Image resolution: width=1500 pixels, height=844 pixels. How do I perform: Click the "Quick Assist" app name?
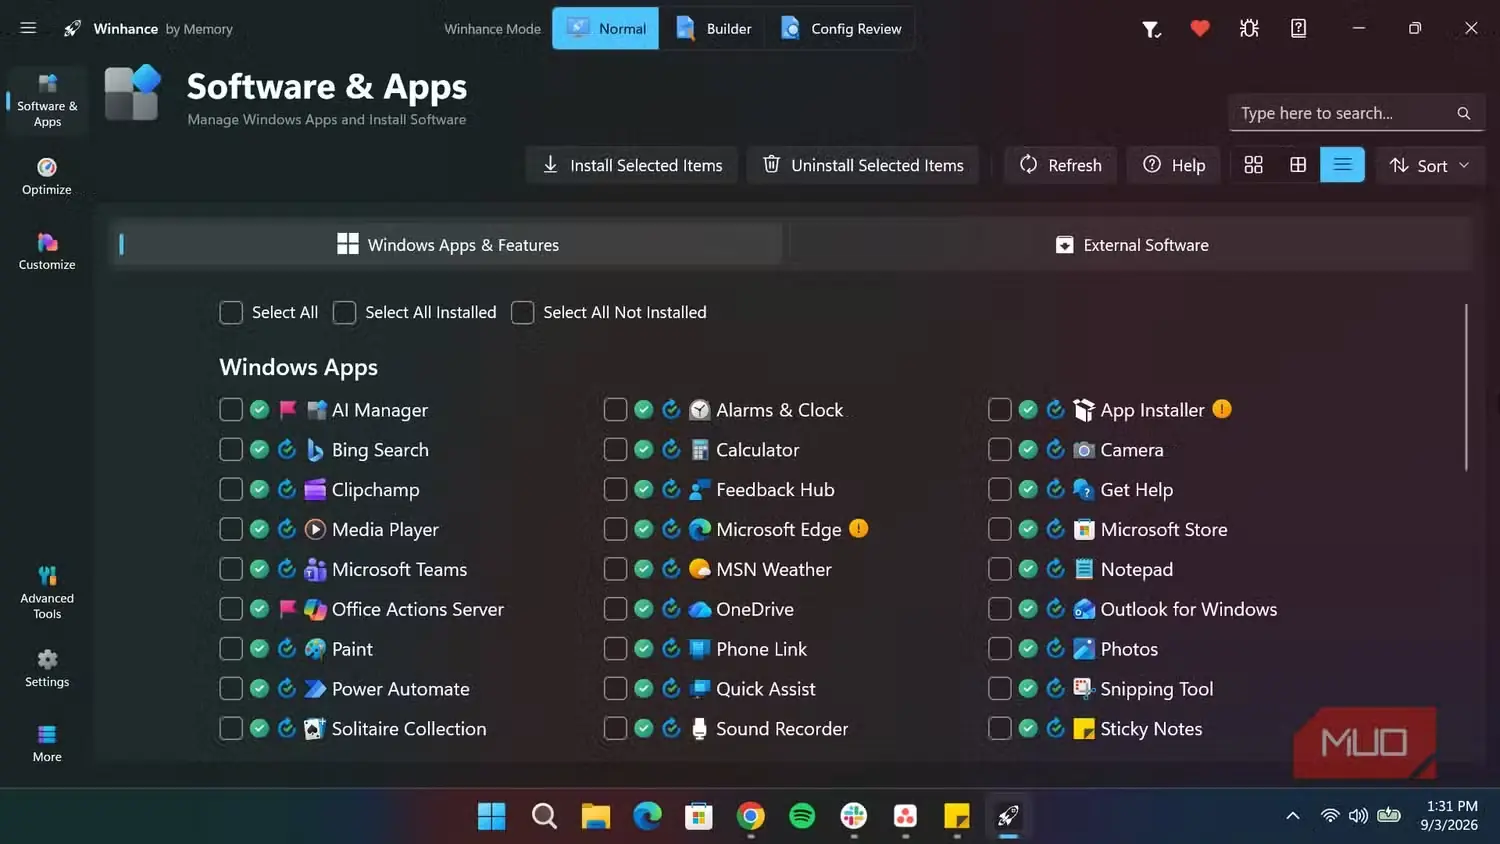pyautogui.click(x=766, y=689)
